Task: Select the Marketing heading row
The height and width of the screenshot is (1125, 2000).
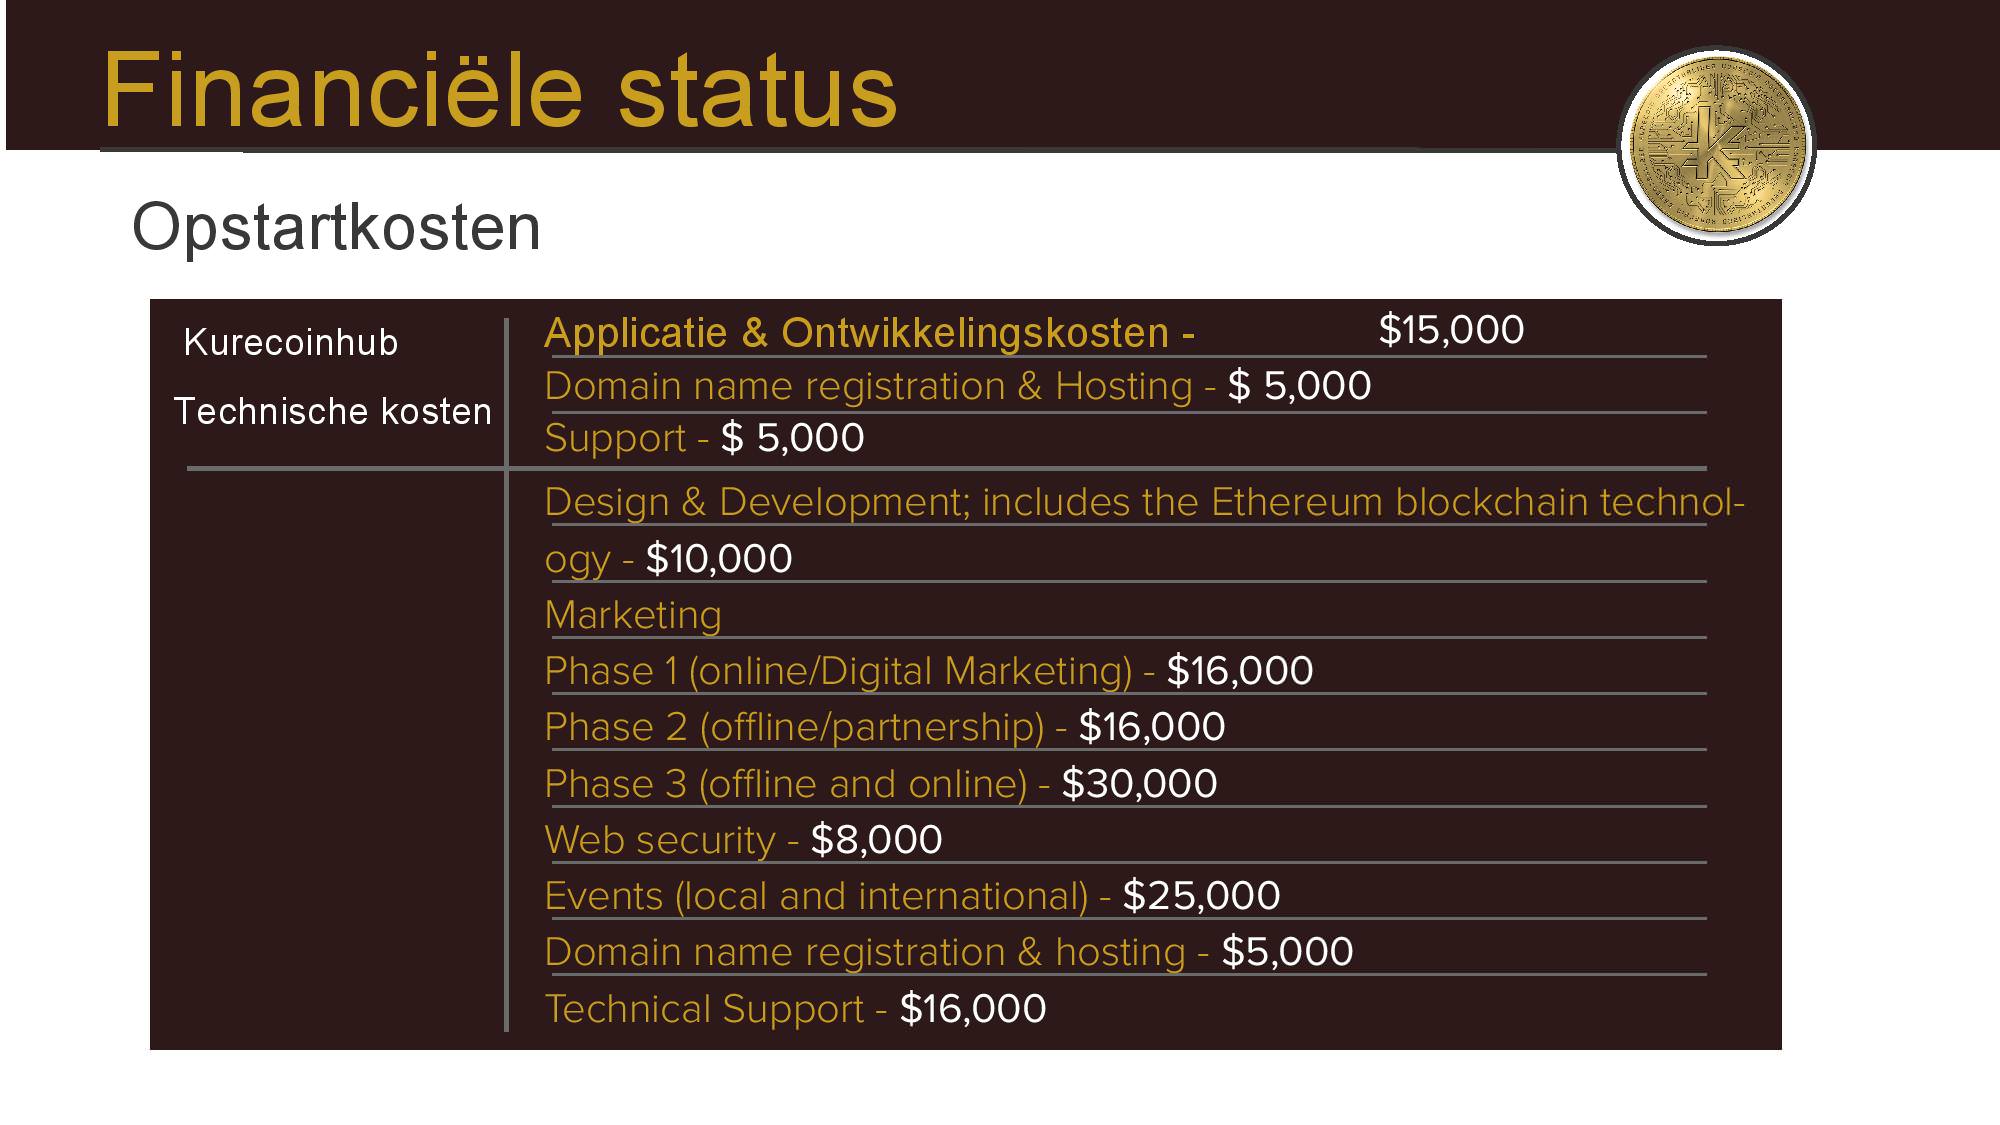Action: point(633,615)
